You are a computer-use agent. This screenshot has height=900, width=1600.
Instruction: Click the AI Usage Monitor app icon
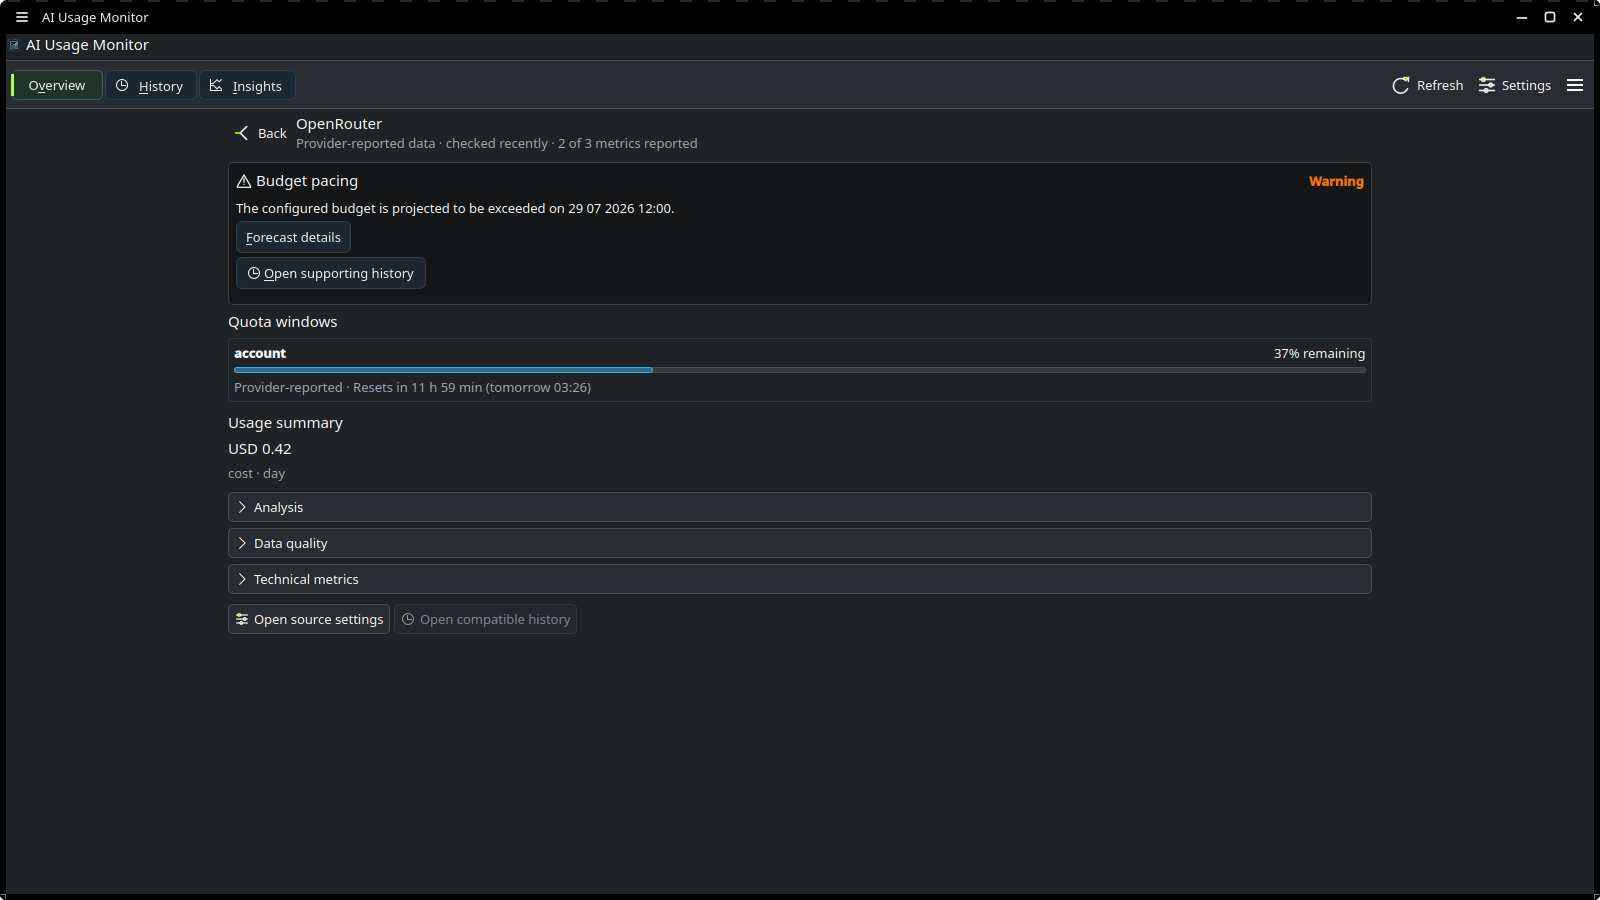tap(14, 45)
